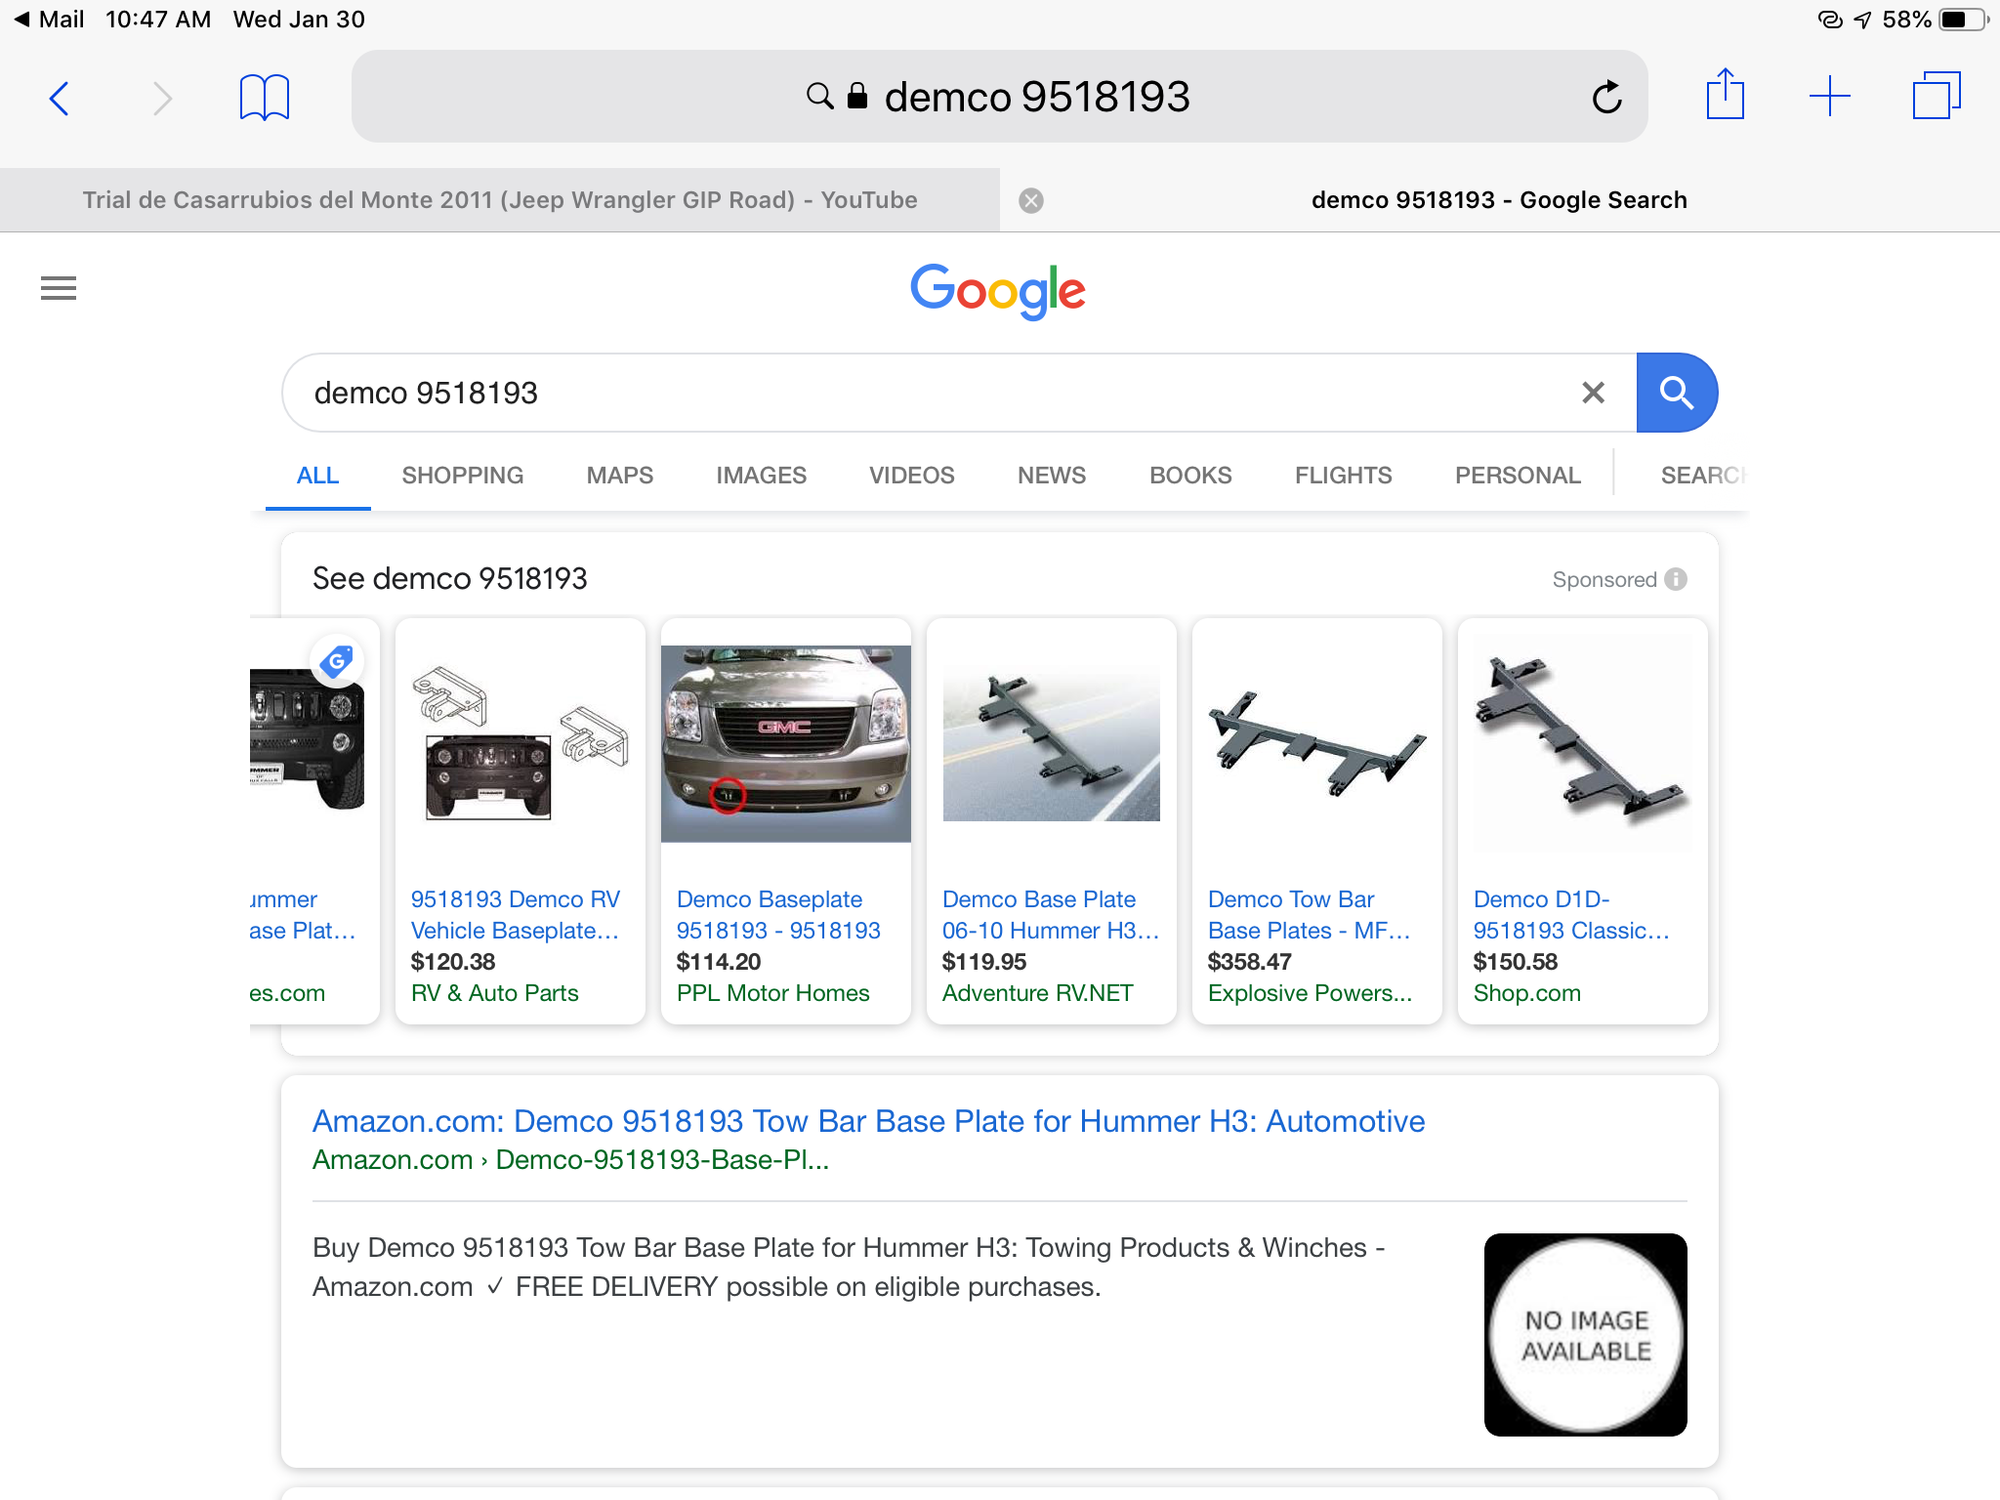Open the share sheet icon
The image size is (2000, 1500).
[1725, 96]
